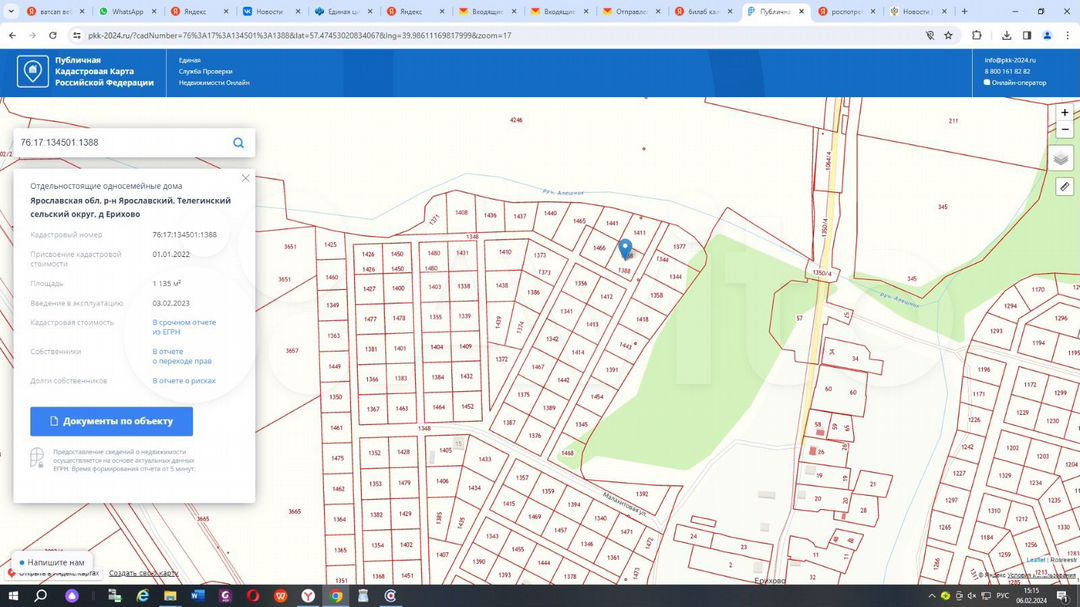Click the Онлайн-оператор link in the header
This screenshot has width=1080, height=607.
pyautogui.click(x=1018, y=83)
